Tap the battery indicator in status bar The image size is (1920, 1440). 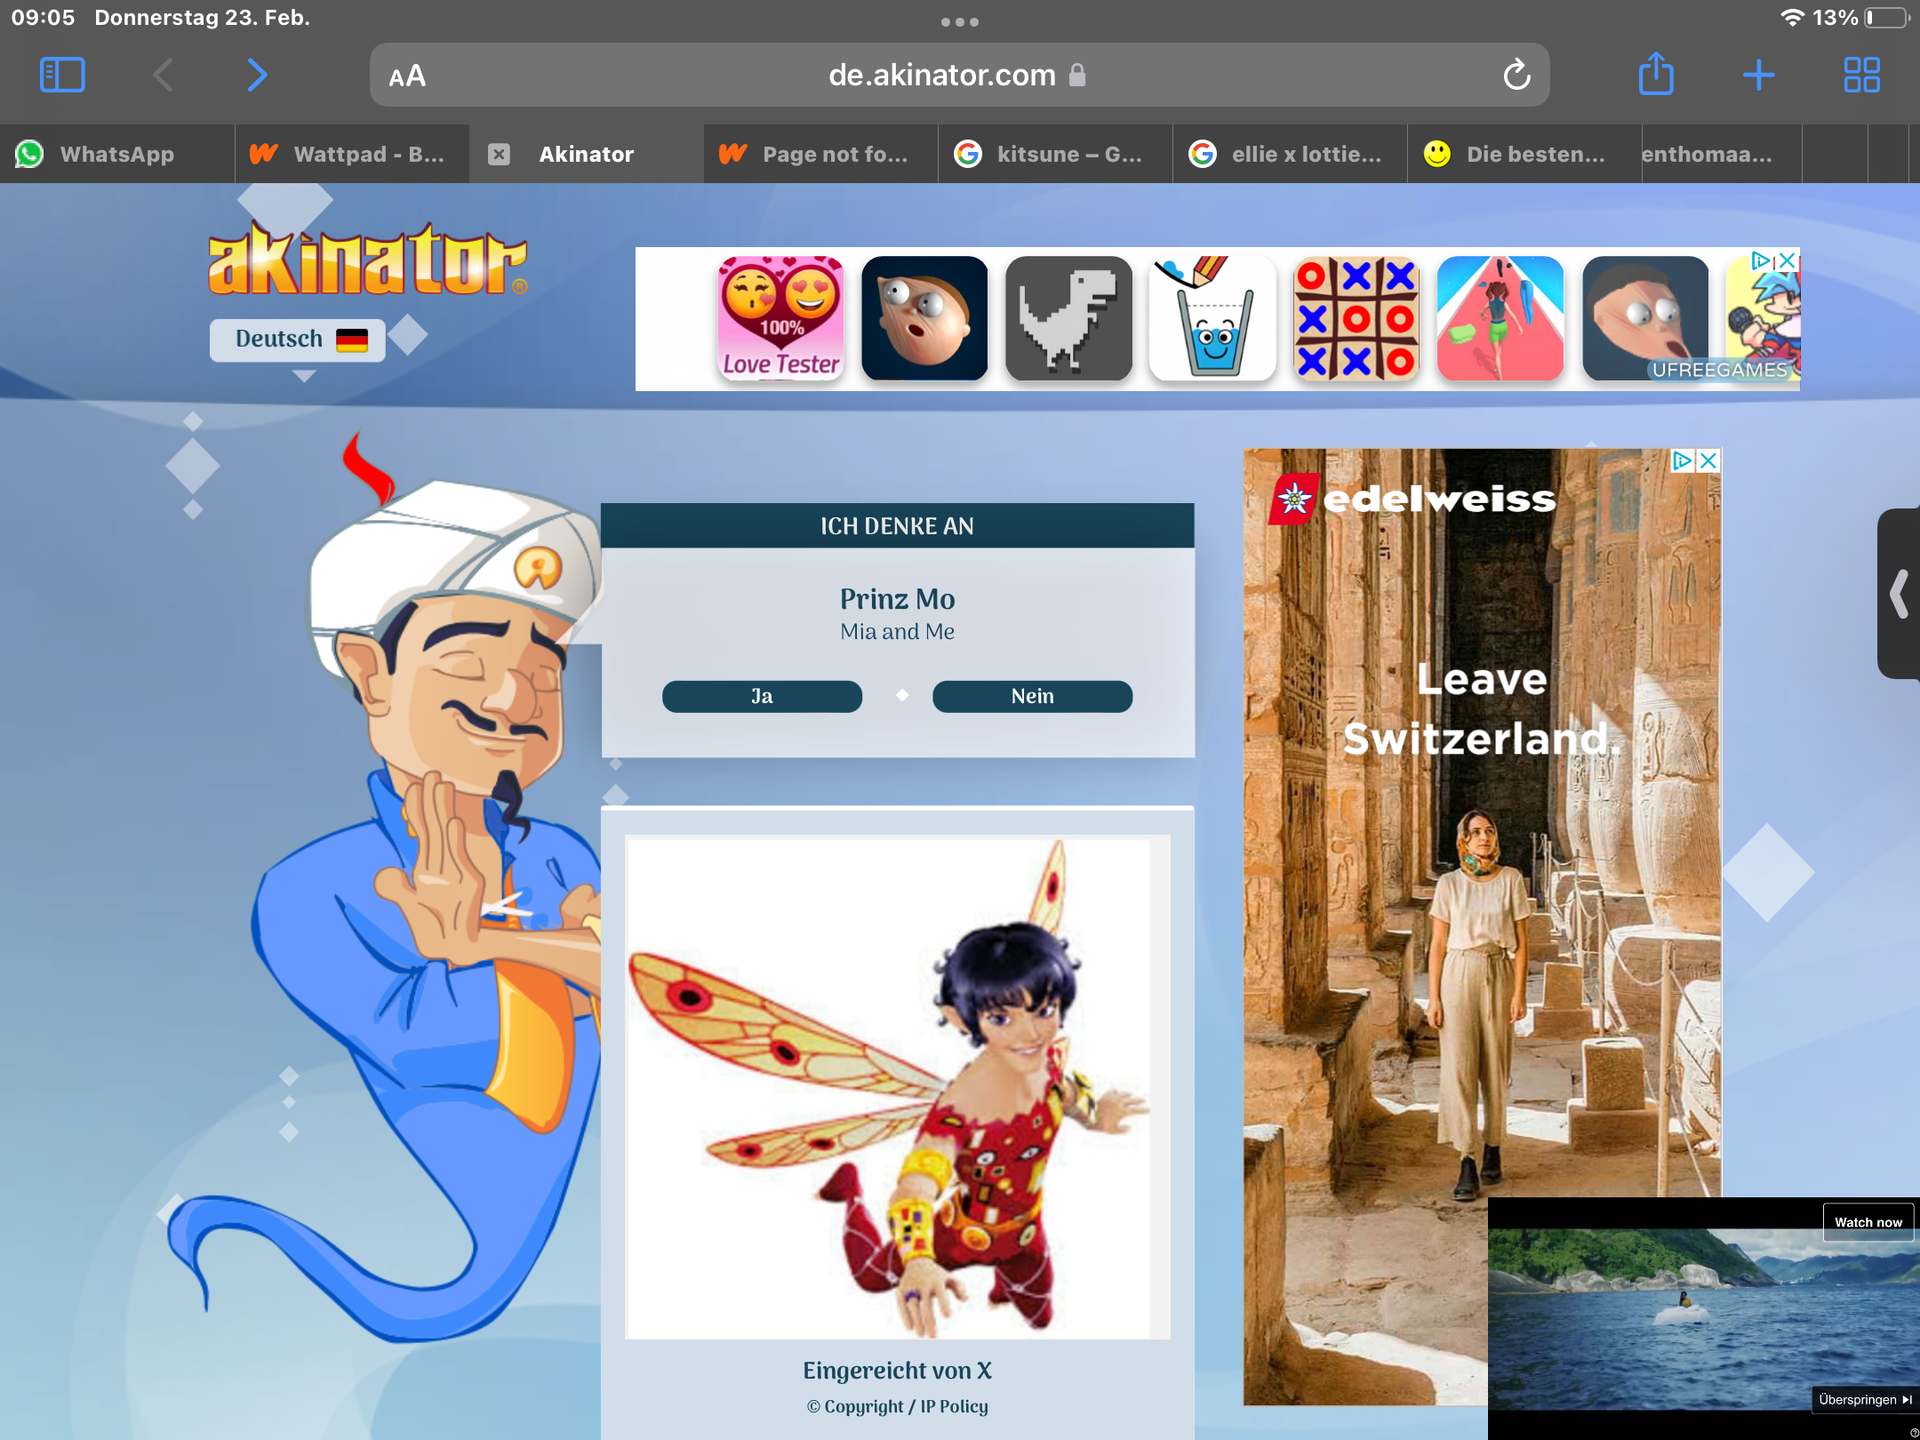click(x=1888, y=18)
